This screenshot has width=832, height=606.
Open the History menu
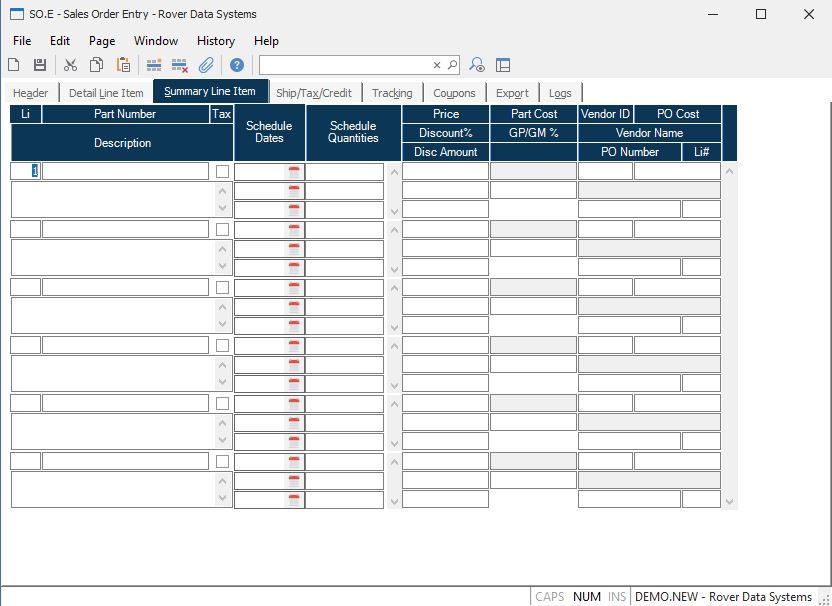click(x=216, y=41)
